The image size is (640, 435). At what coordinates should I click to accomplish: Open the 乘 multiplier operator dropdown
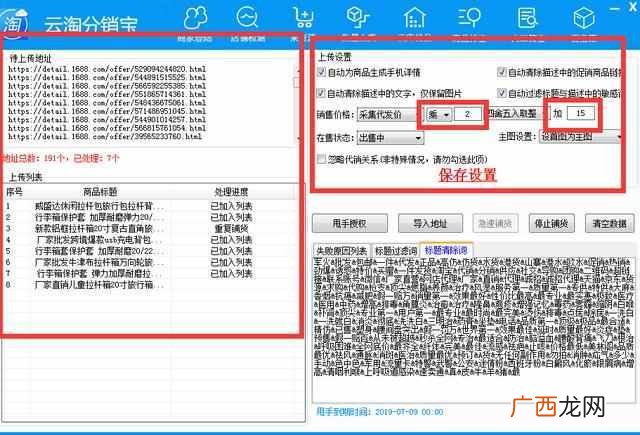[438, 115]
